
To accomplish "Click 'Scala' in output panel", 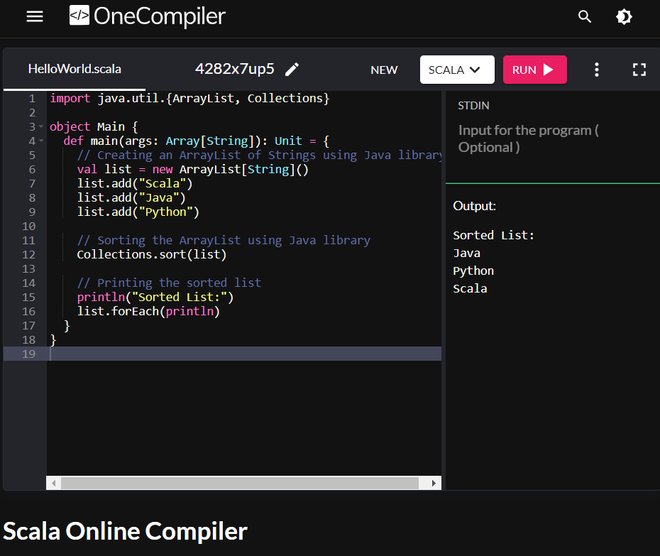I will click(x=470, y=289).
